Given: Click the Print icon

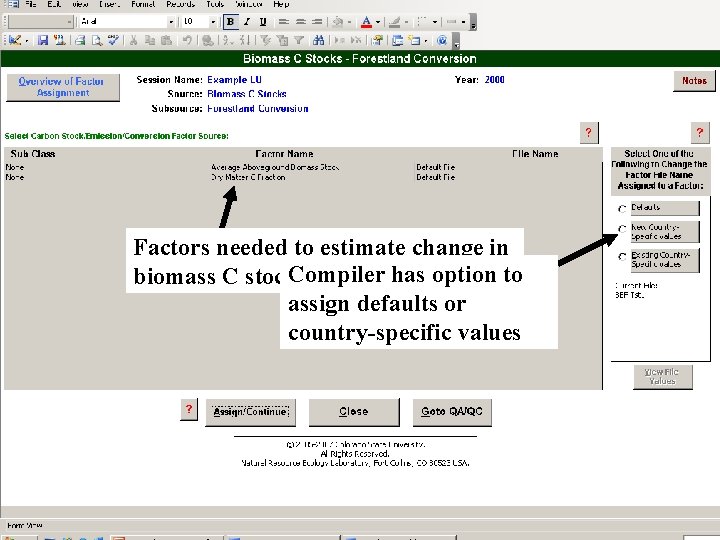Looking at the screenshot, I should [x=80, y=40].
